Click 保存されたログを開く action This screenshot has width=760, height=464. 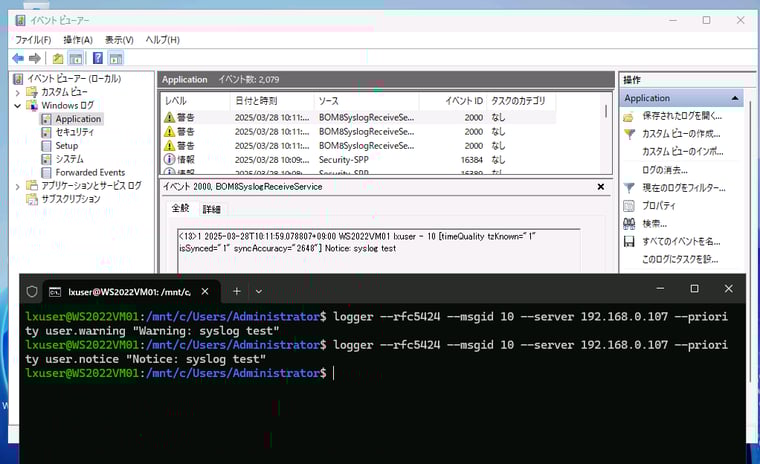[x=681, y=116]
